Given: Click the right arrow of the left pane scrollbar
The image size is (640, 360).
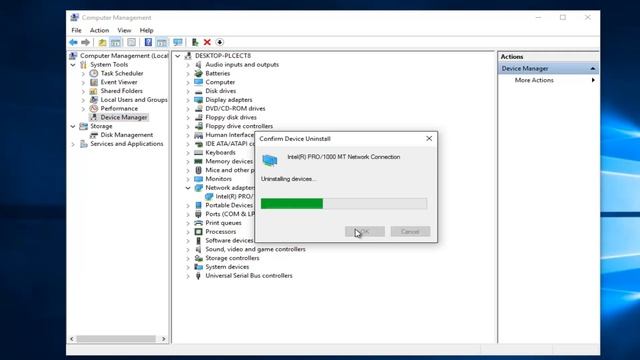Looking at the screenshot, I should [164, 339].
